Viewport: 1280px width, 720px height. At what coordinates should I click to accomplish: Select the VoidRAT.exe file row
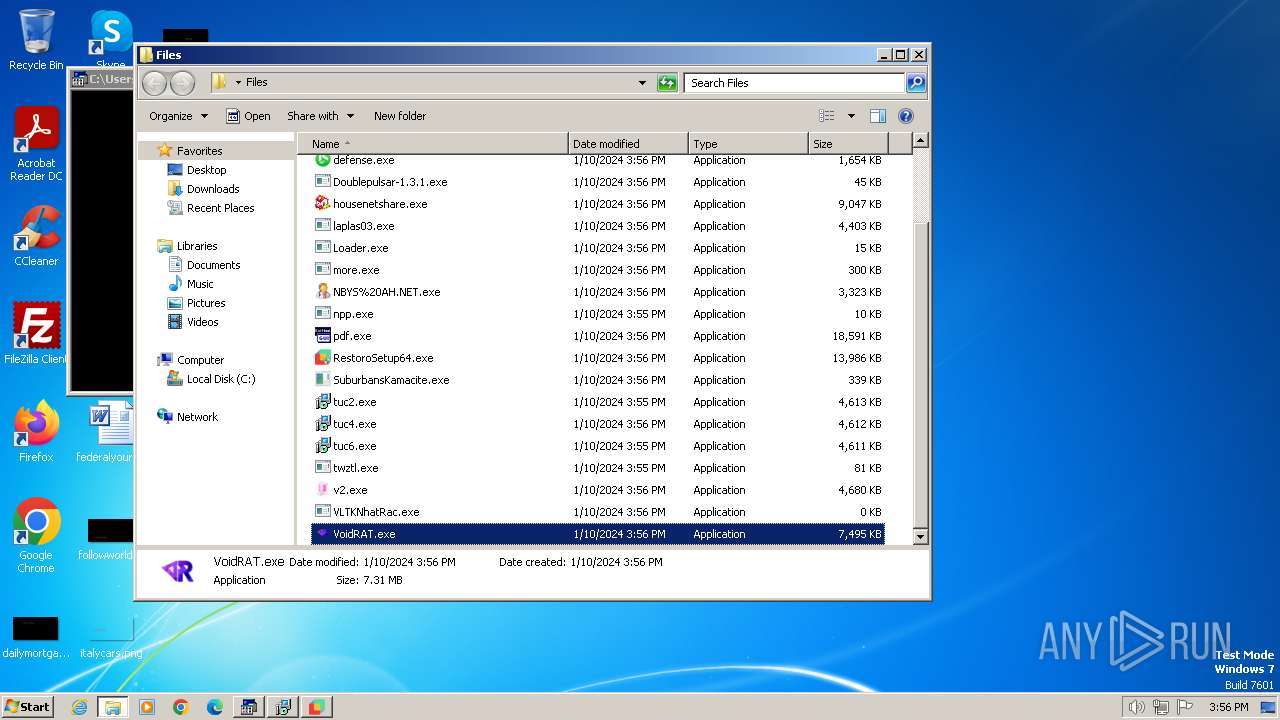(598, 534)
